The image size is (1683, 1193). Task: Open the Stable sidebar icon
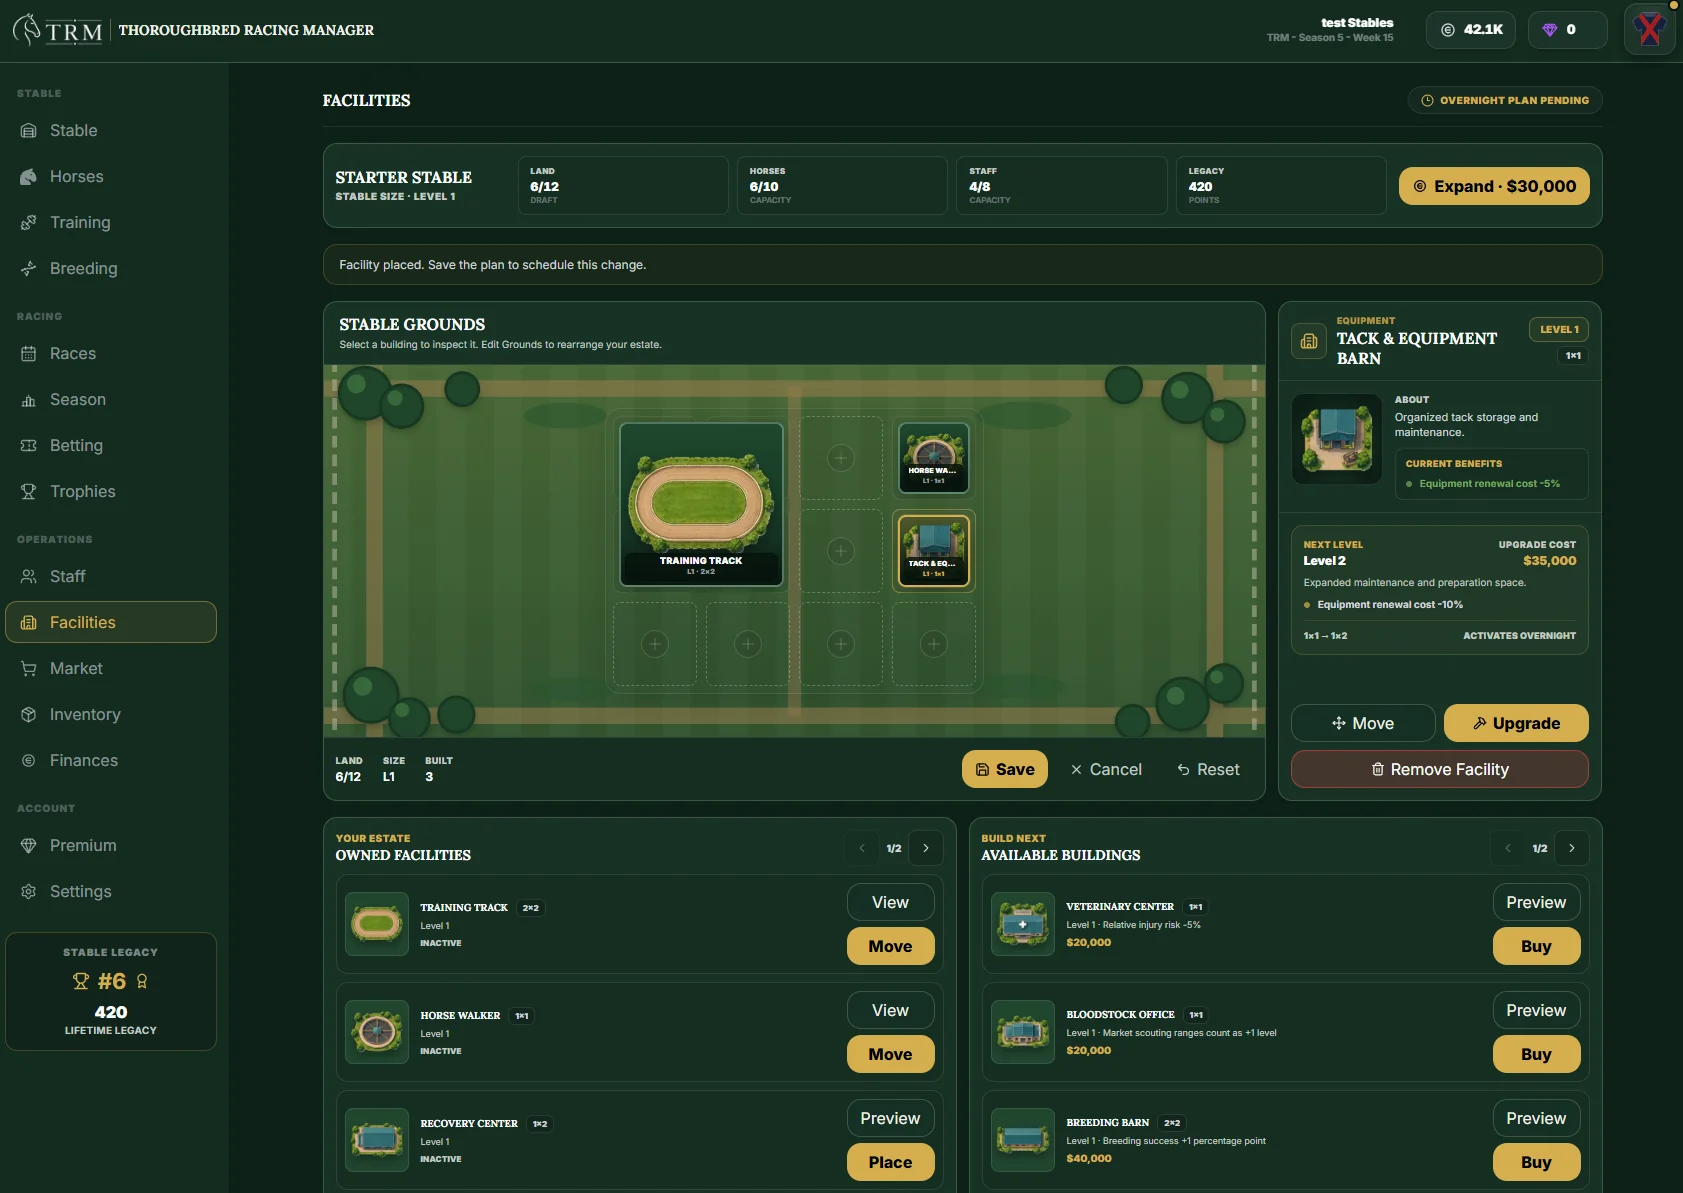(x=29, y=131)
